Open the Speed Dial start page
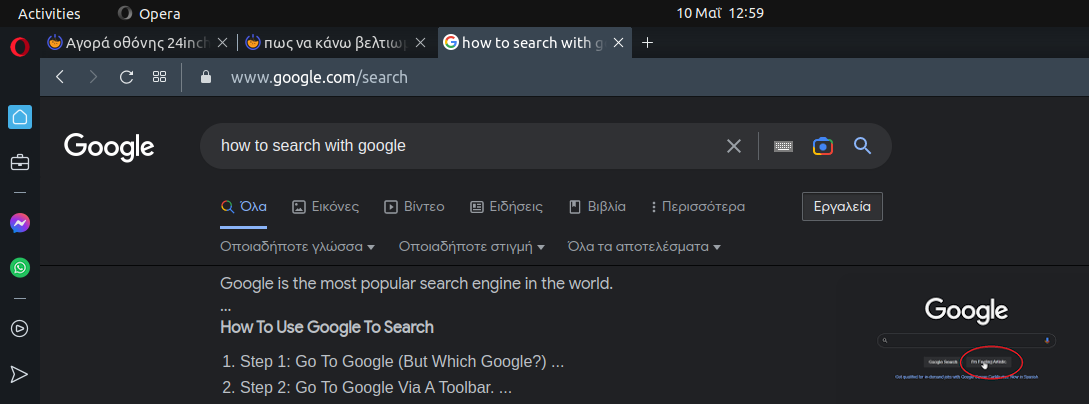 (159, 77)
